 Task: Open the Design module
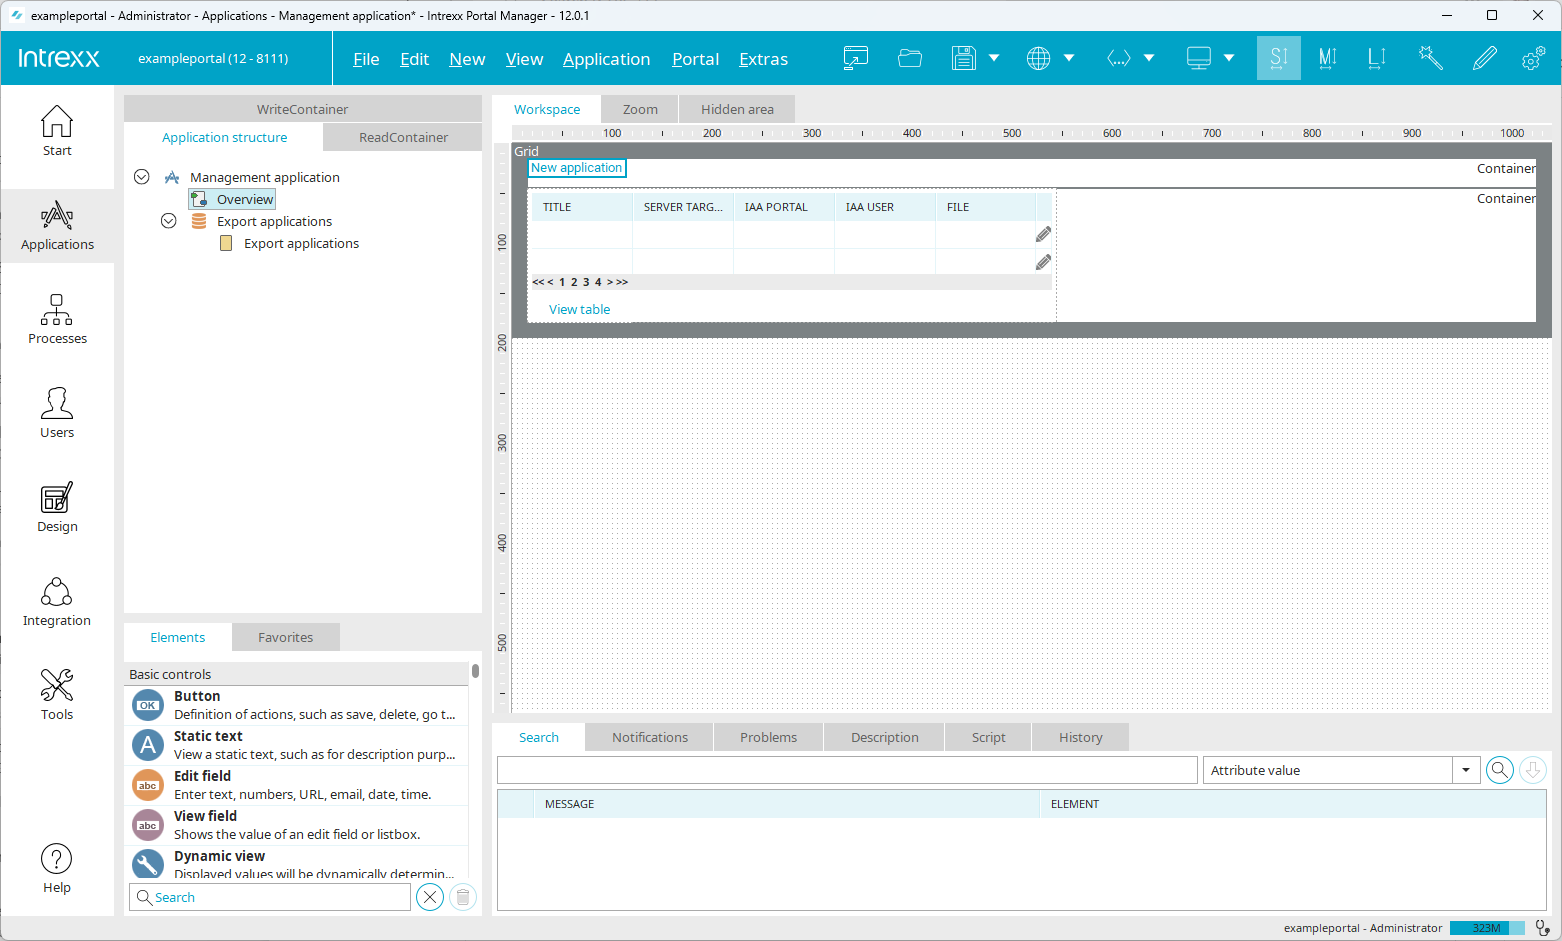click(57, 508)
